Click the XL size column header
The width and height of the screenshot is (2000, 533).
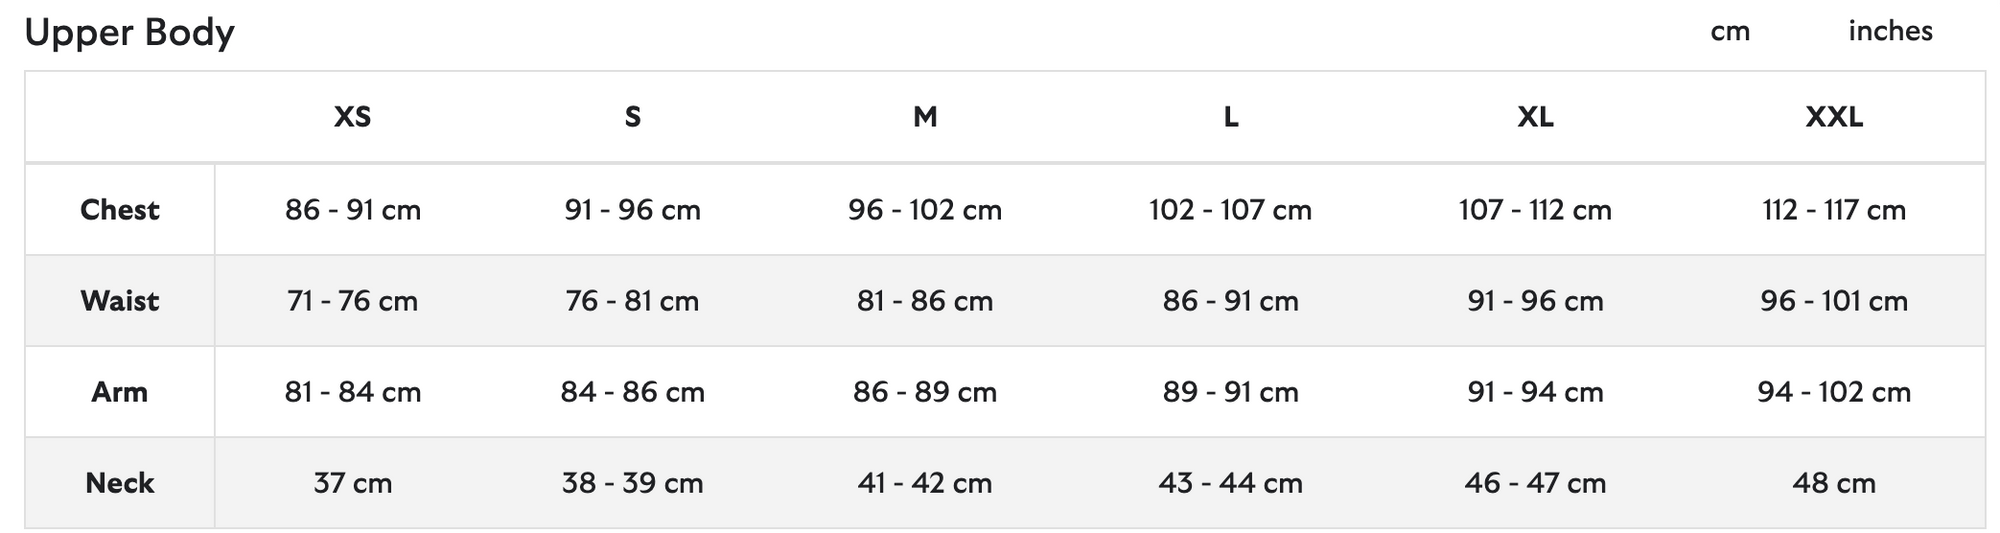(1535, 117)
